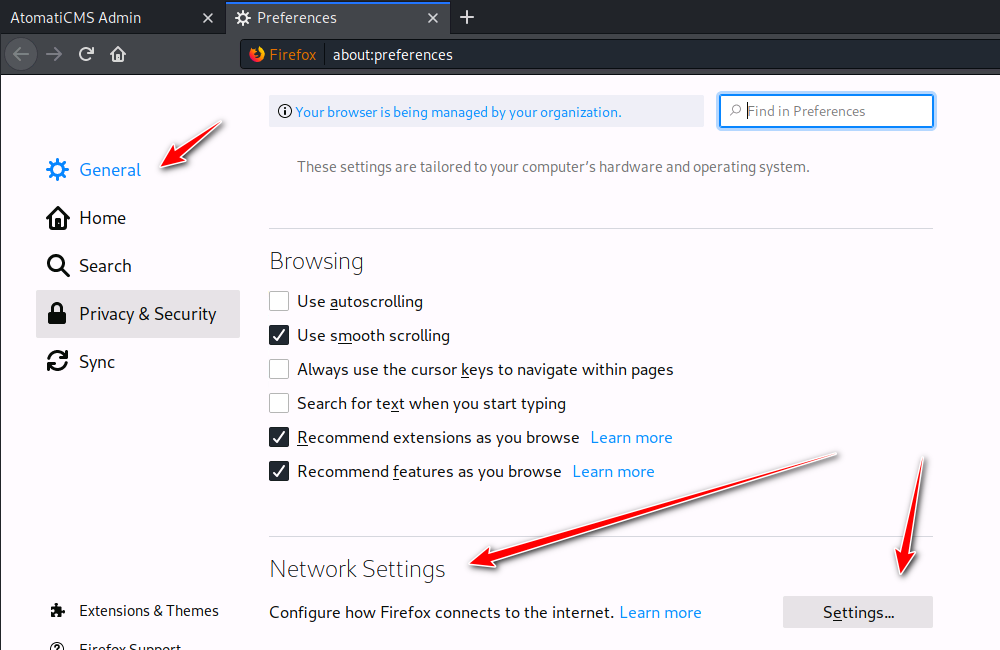The height and width of the screenshot is (650, 1000).
Task: Reload the page with the toolbar refresh icon
Action: [x=87, y=54]
